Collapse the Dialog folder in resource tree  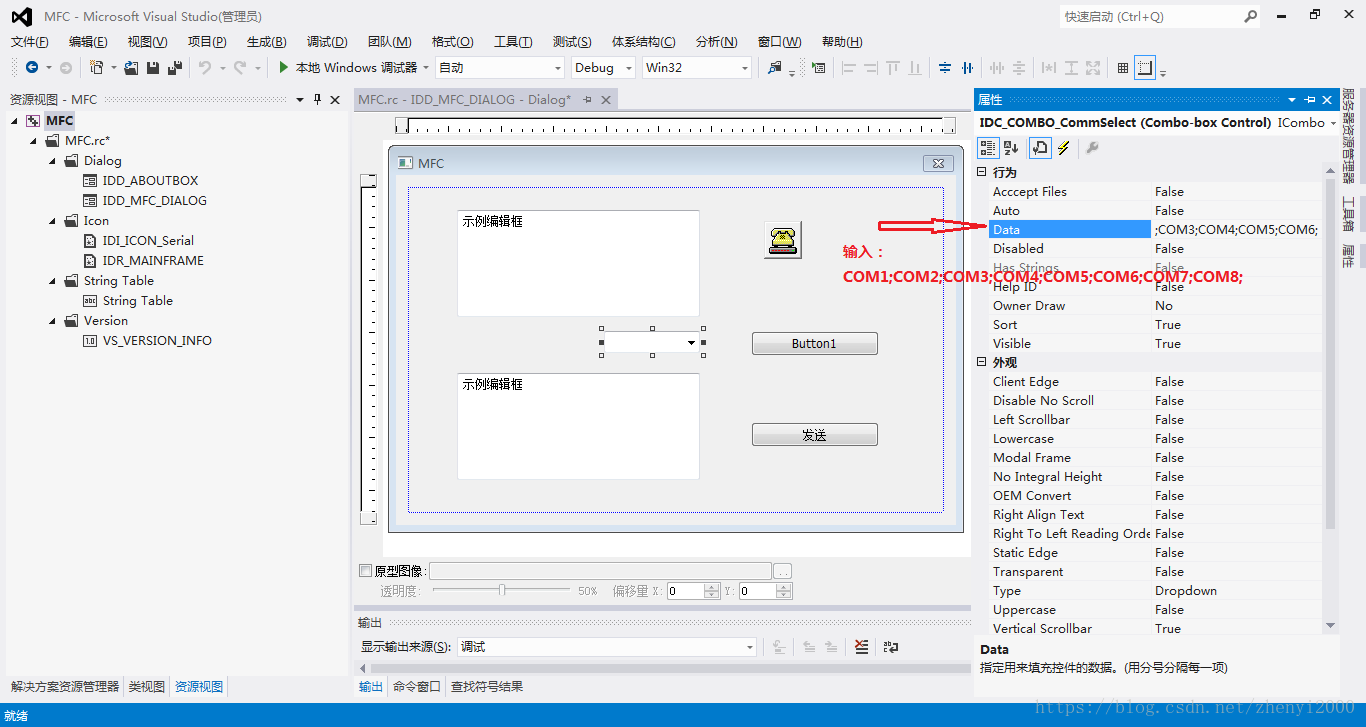click(54, 161)
